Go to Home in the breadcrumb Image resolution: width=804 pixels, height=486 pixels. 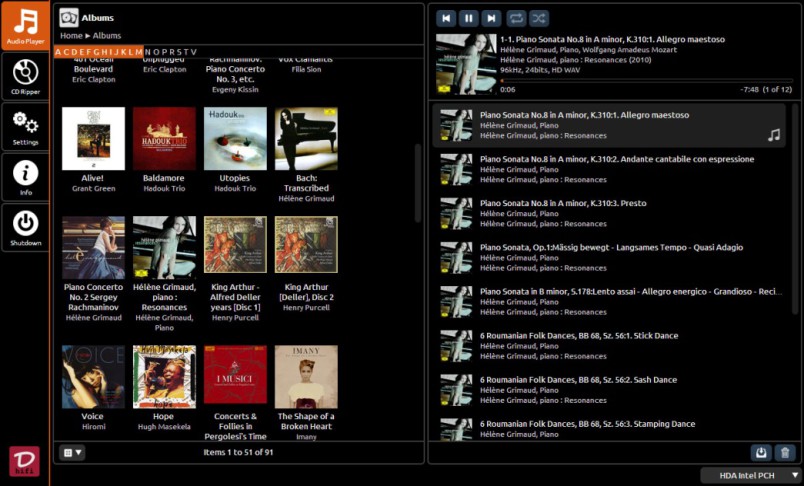click(70, 36)
